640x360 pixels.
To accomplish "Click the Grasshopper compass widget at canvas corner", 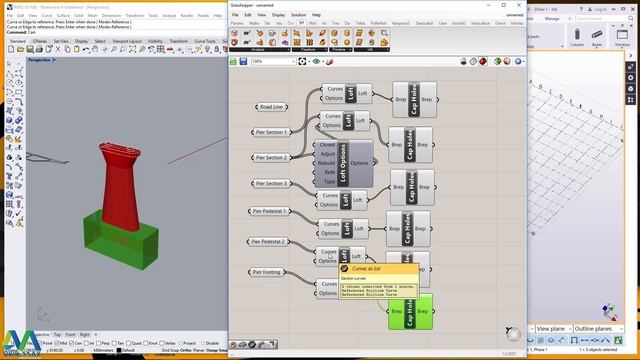I will click(513, 333).
